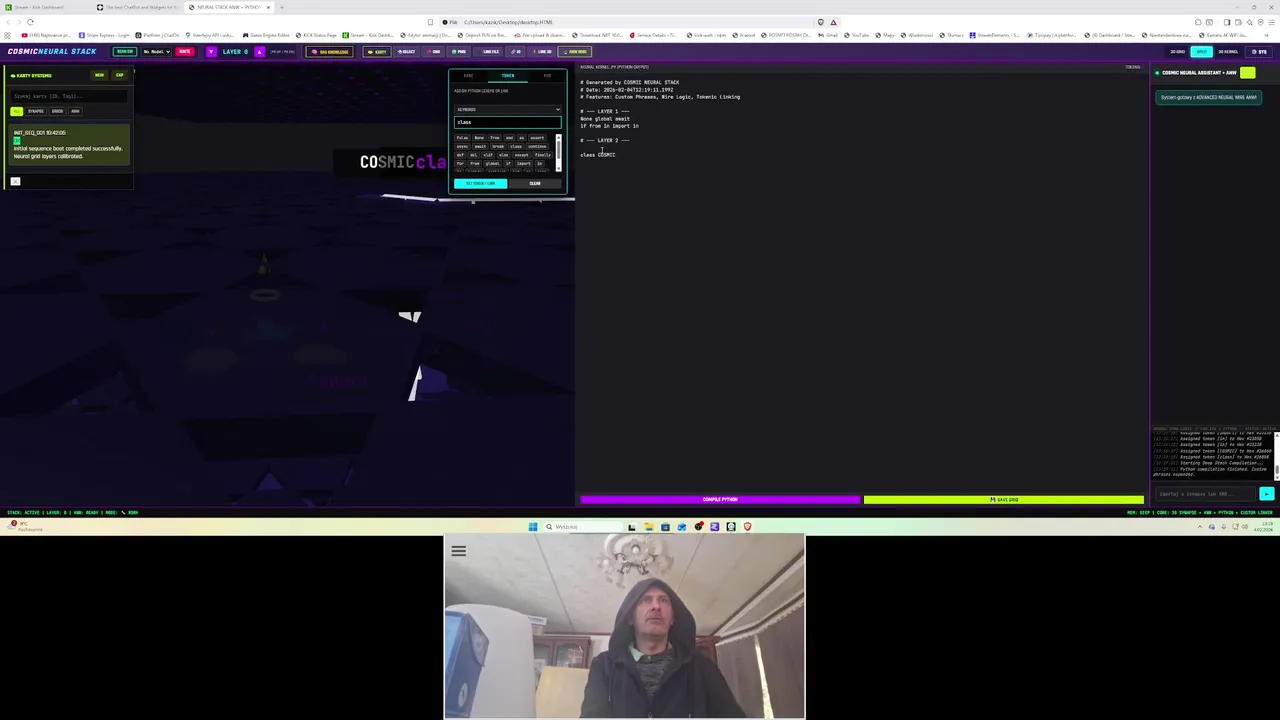The height and width of the screenshot is (720, 1280).
Task: Choose the 'continue' keyword chip
Action: (537, 146)
